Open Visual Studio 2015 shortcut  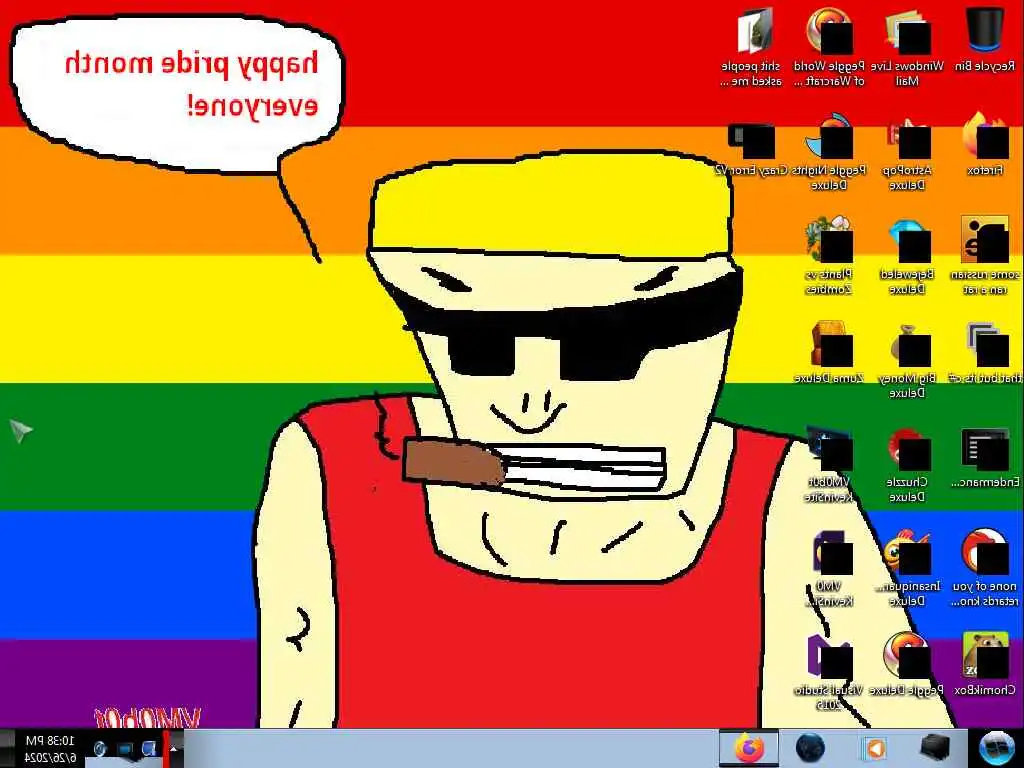(x=829, y=671)
